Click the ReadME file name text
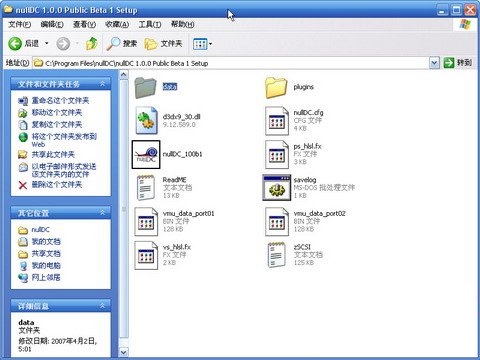Image resolution: width=480 pixels, height=360 pixels. (174, 179)
